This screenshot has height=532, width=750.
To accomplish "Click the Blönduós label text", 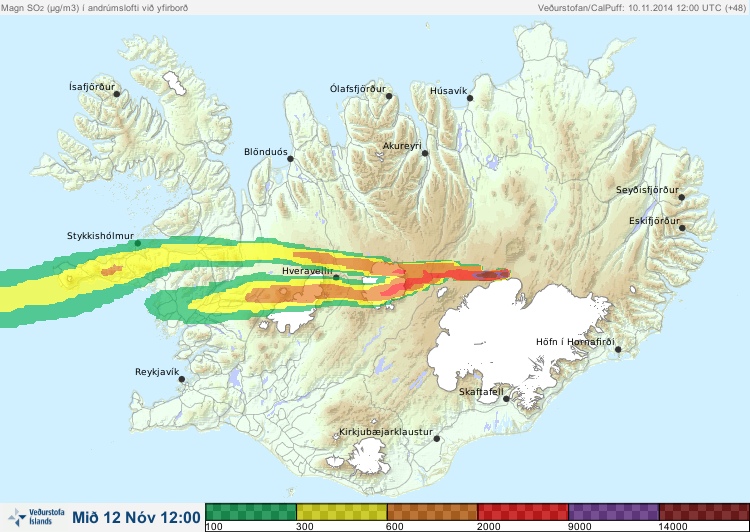I will [266, 152].
